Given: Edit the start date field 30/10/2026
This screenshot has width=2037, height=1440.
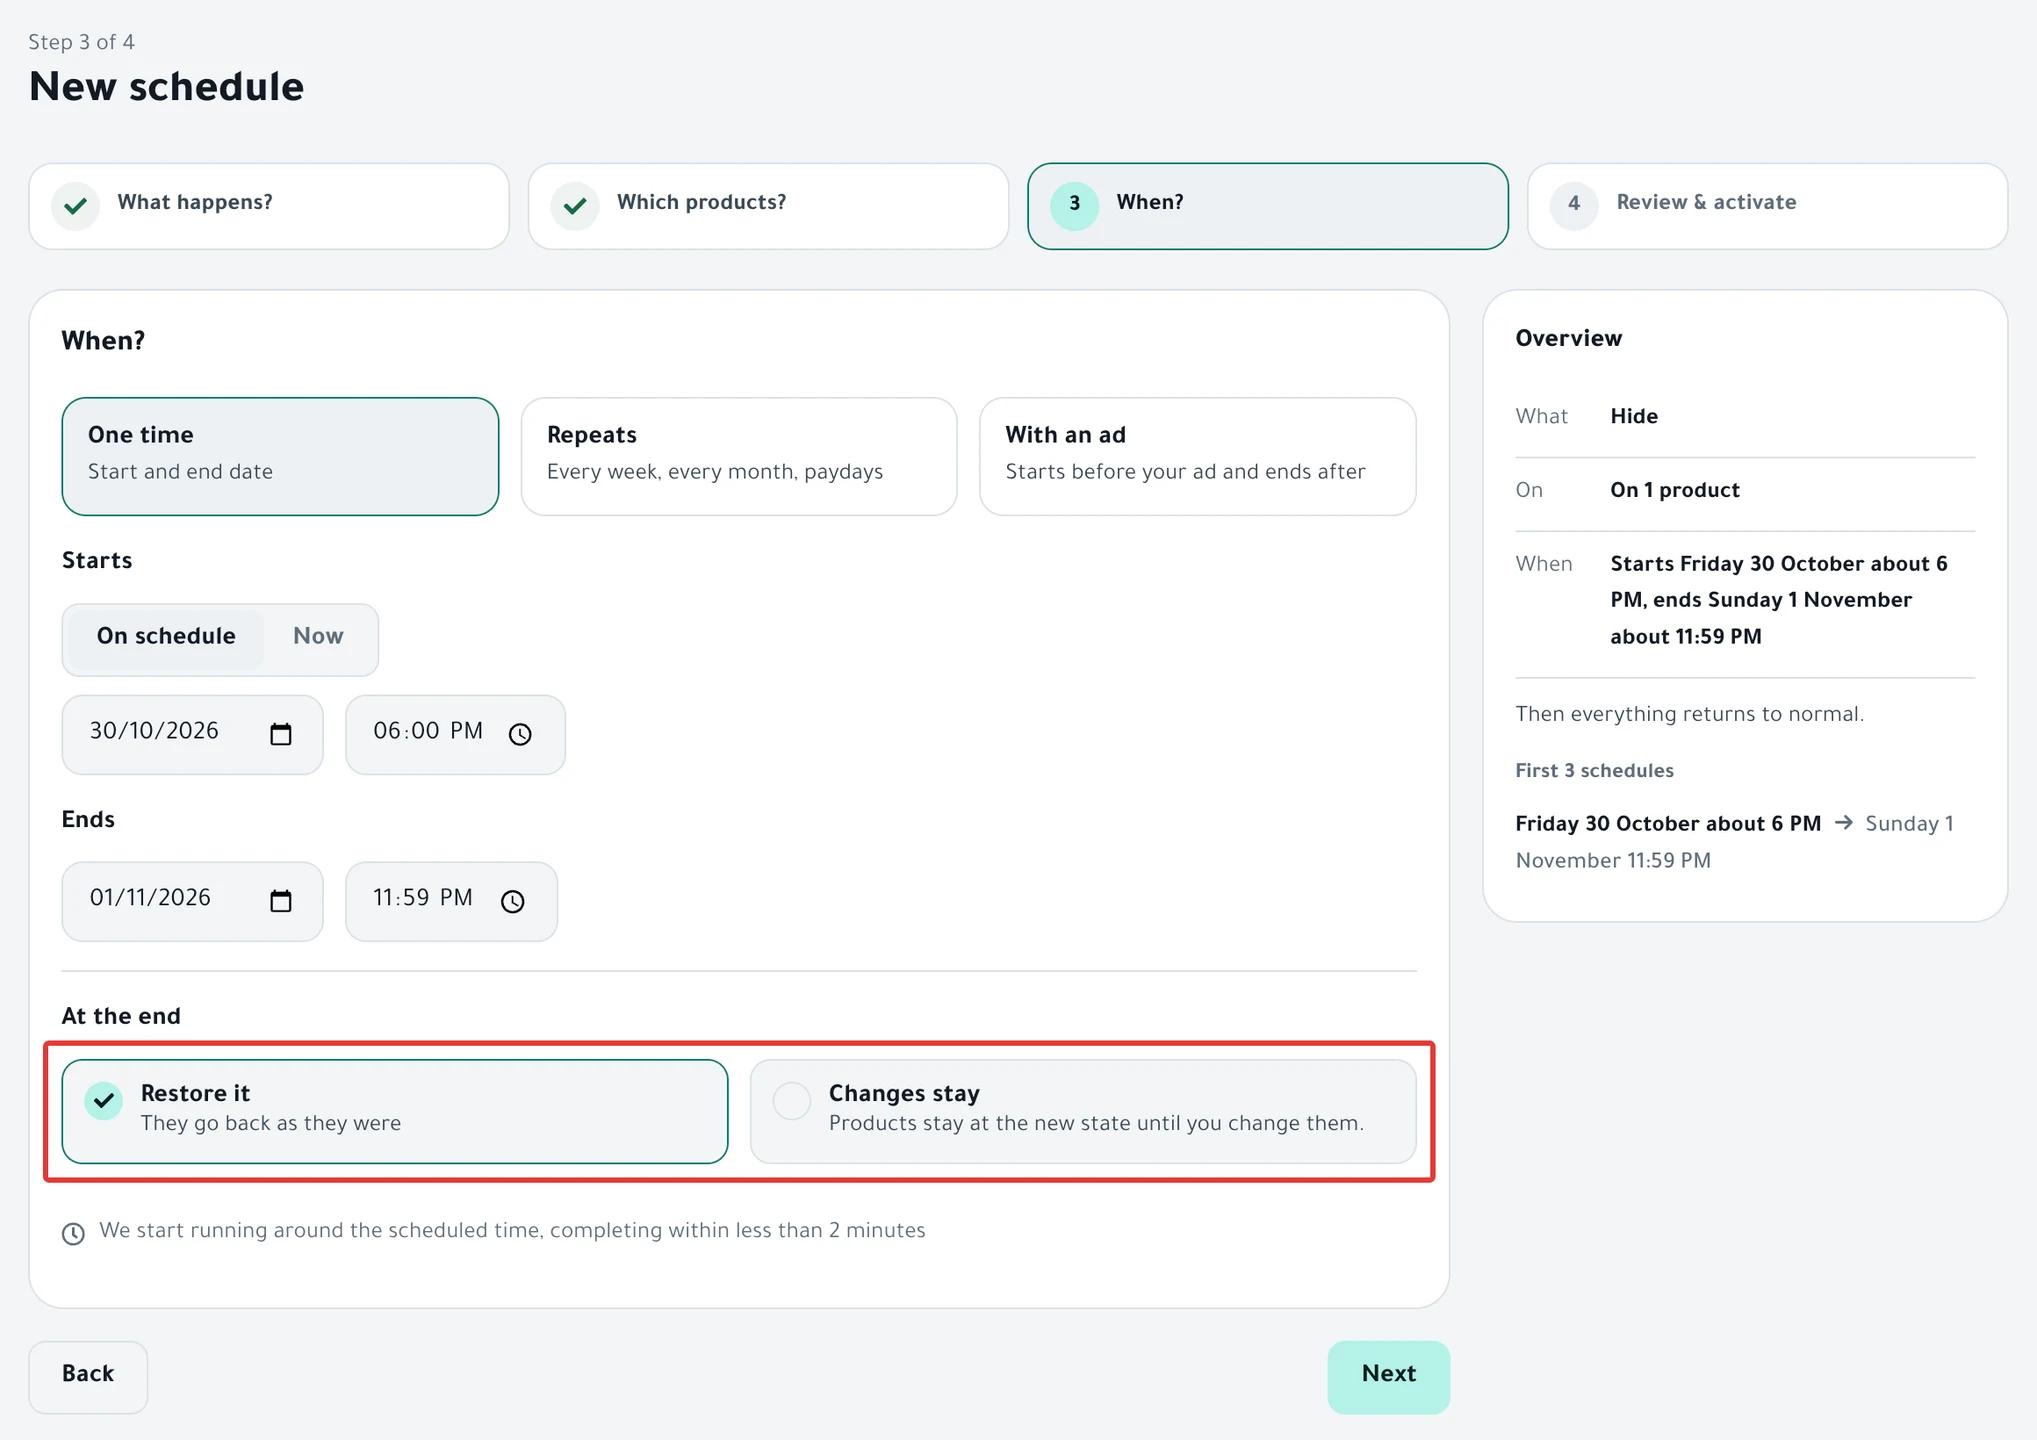Looking at the screenshot, I should pyautogui.click(x=192, y=734).
